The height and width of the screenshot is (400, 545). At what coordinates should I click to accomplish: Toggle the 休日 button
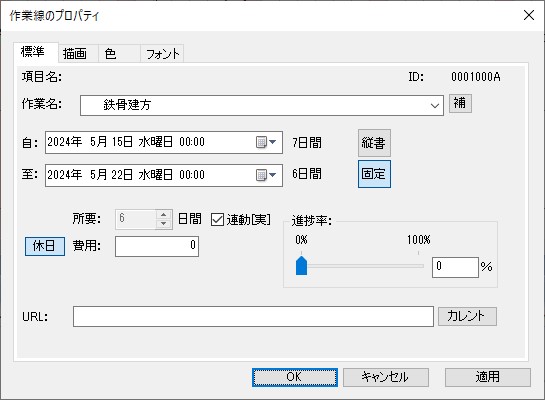click(x=45, y=246)
